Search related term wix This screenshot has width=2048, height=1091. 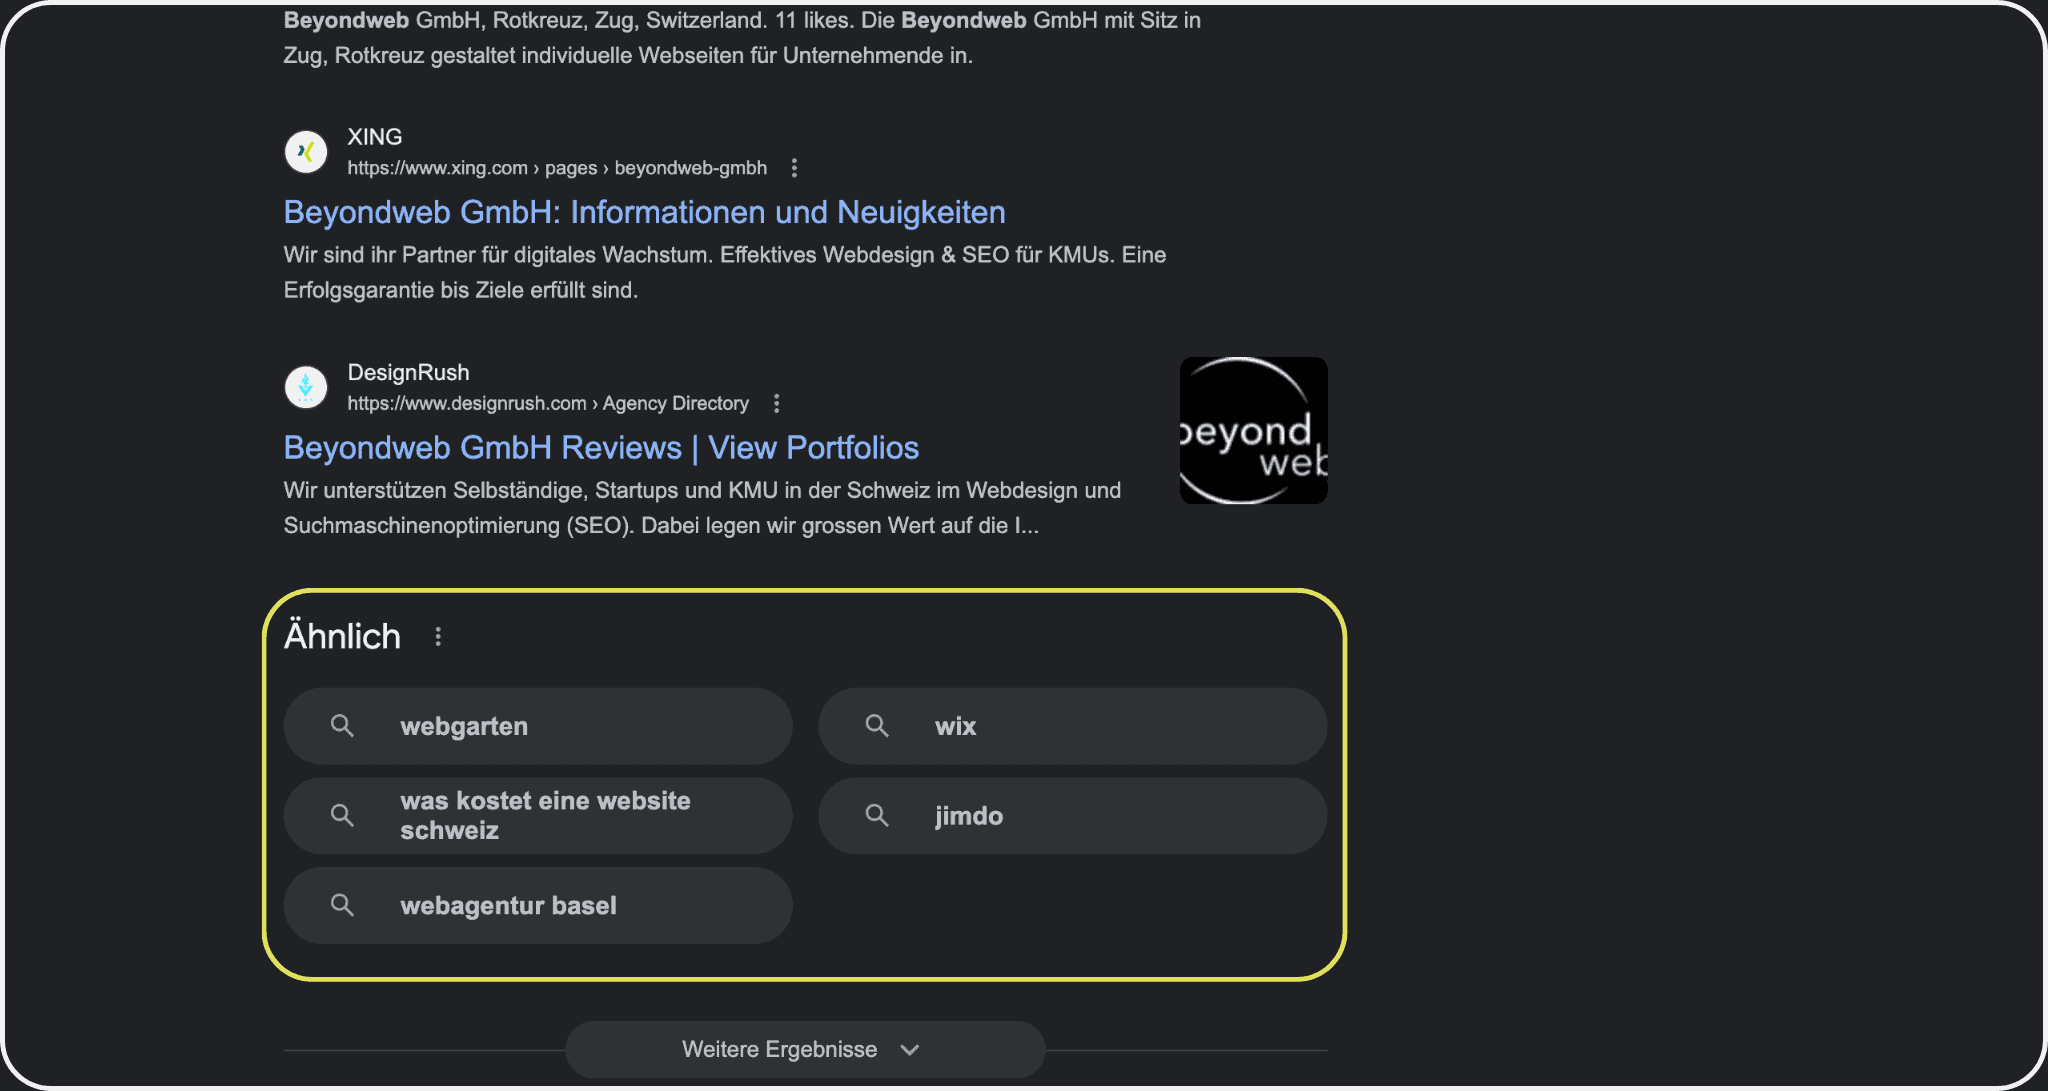(1073, 726)
